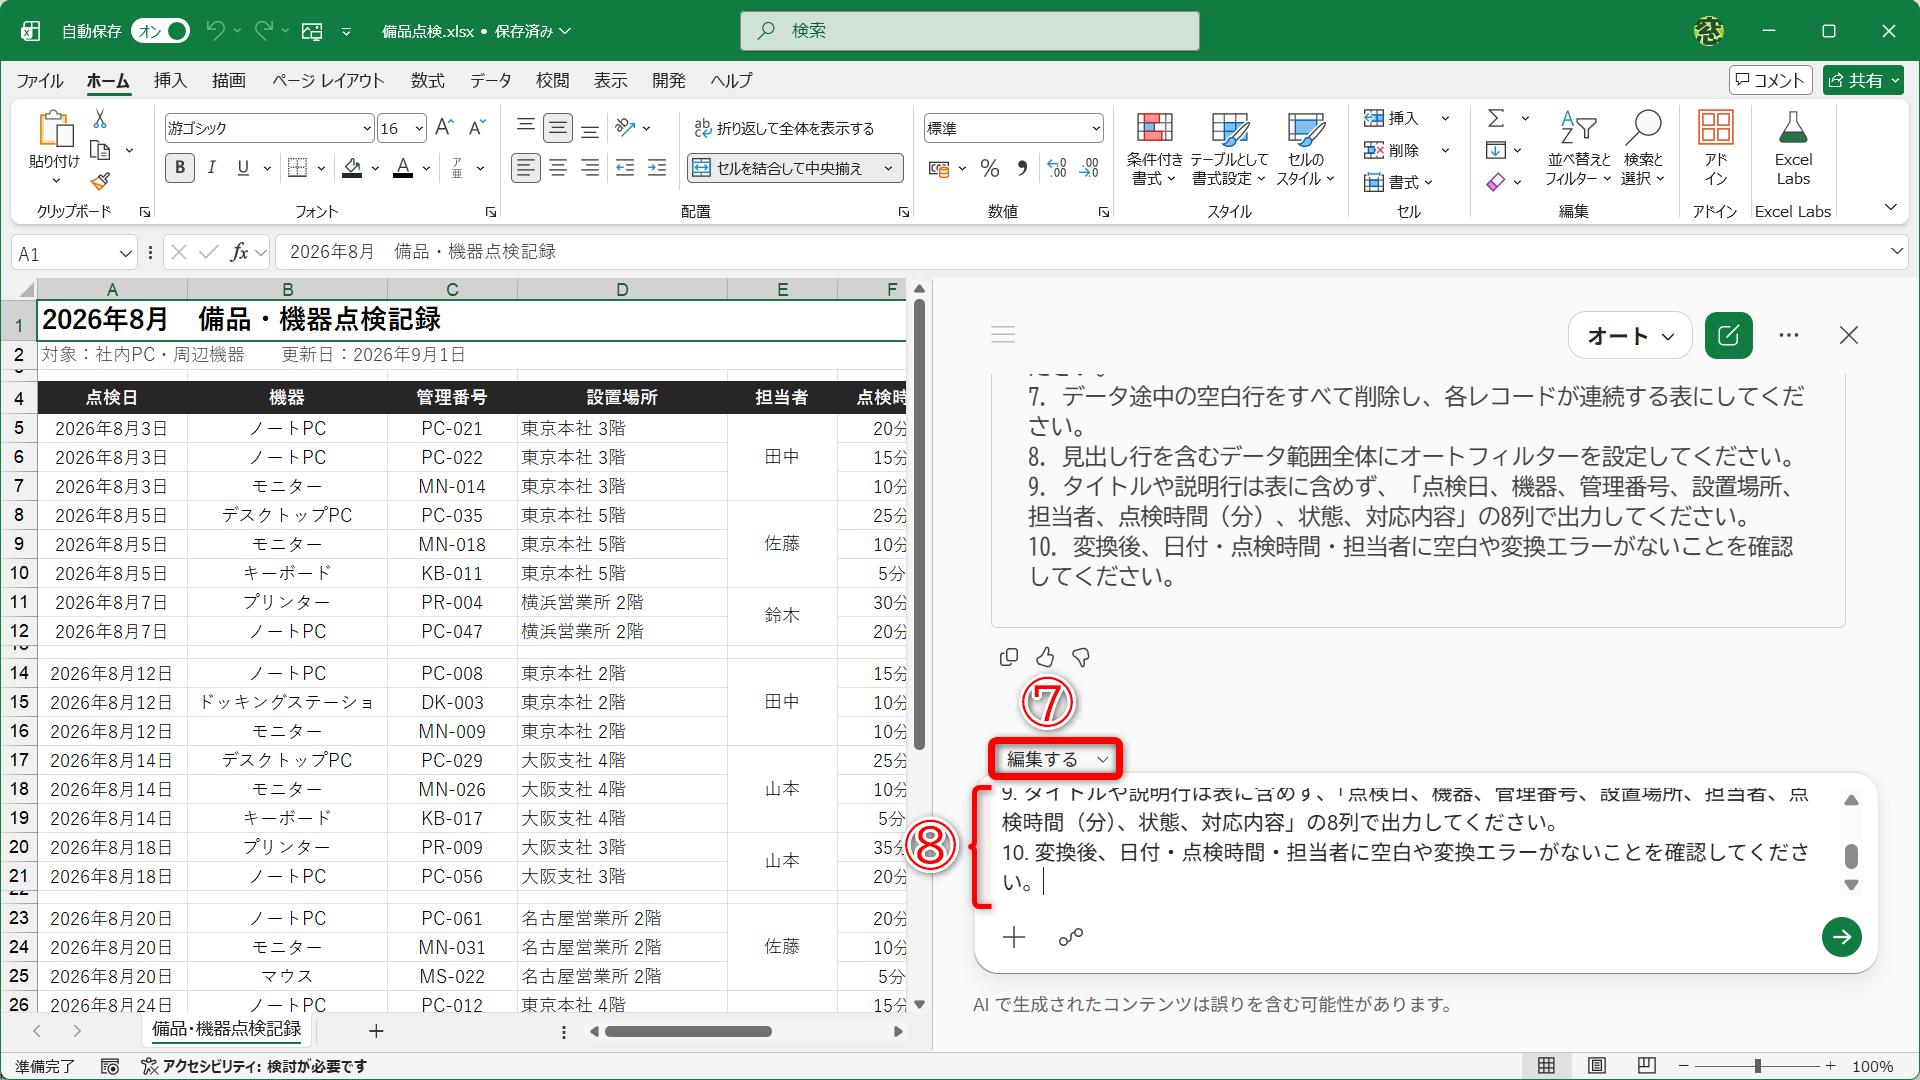Click the Format Painter brush icon
Screen dimensions: 1920x1080
[100, 181]
